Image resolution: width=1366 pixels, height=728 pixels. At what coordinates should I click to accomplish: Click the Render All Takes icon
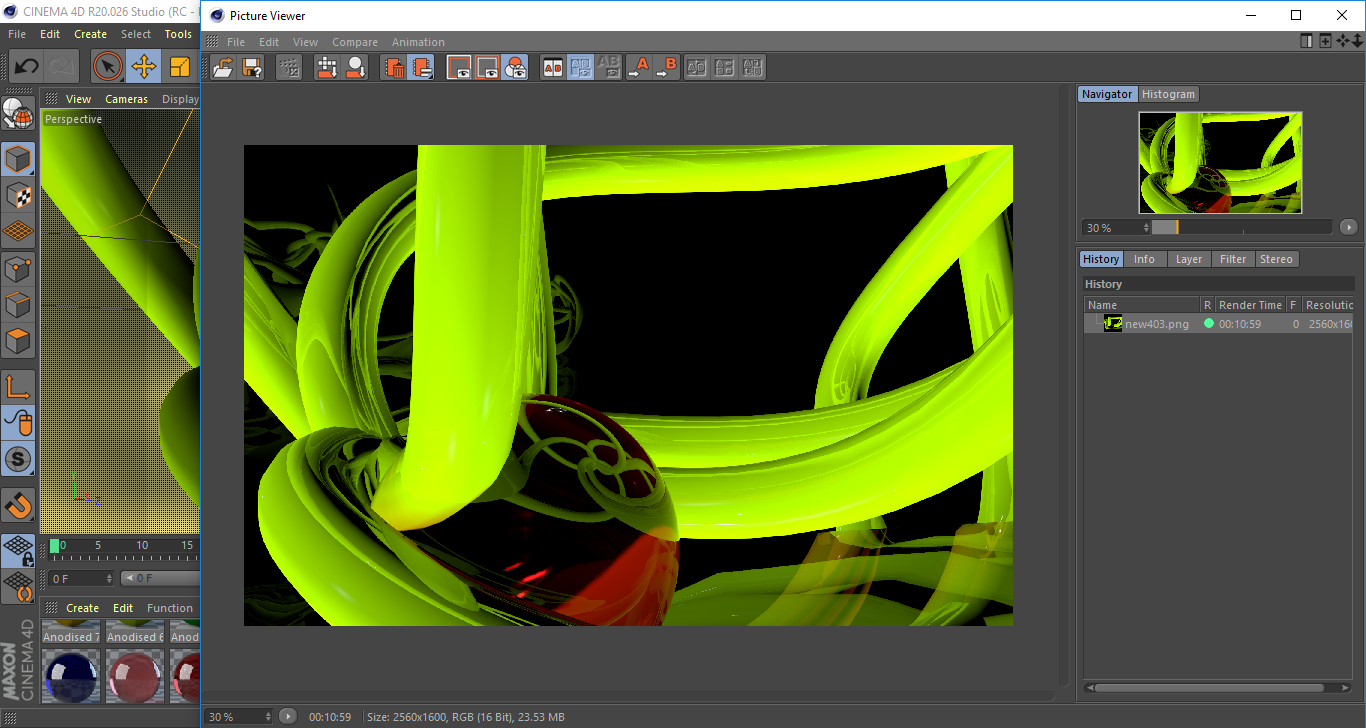(x=327, y=67)
